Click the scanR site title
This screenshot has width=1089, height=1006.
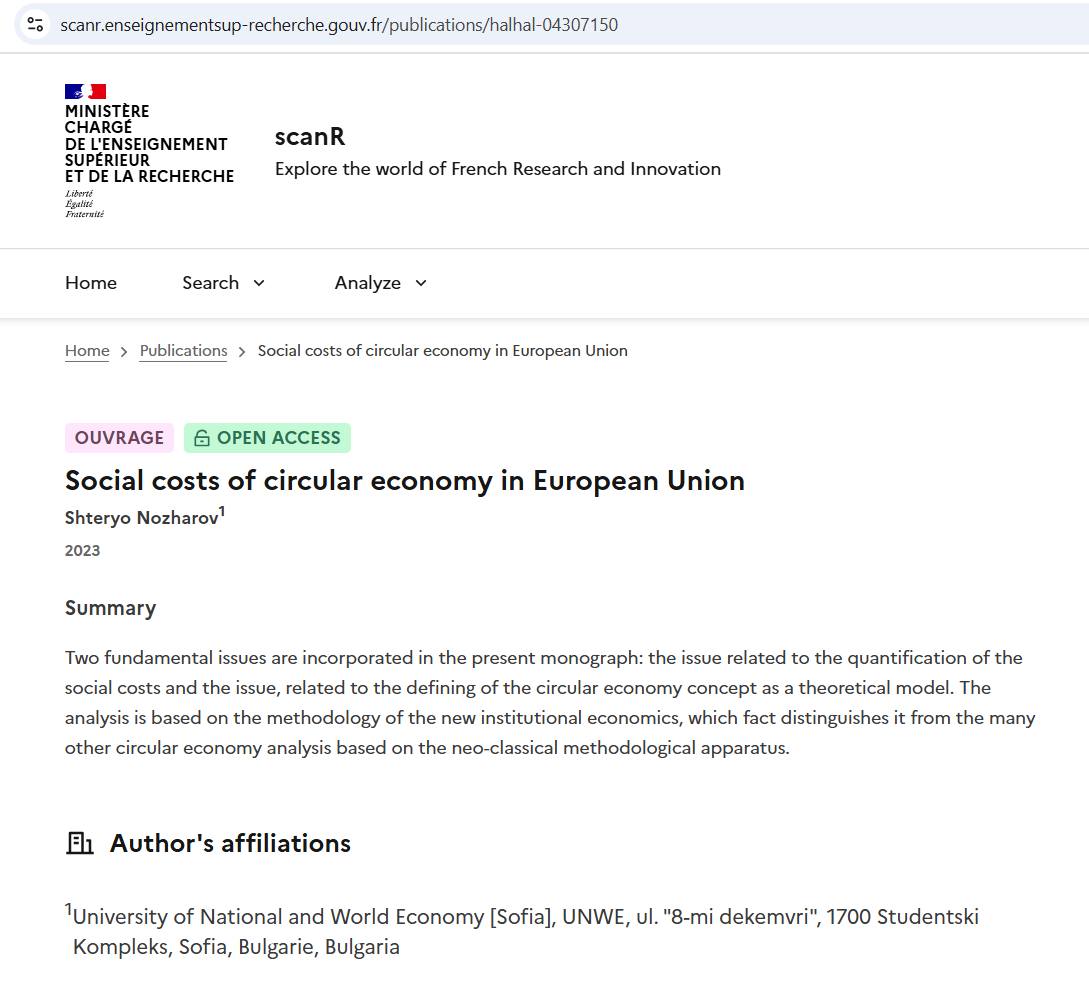coord(310,136)
